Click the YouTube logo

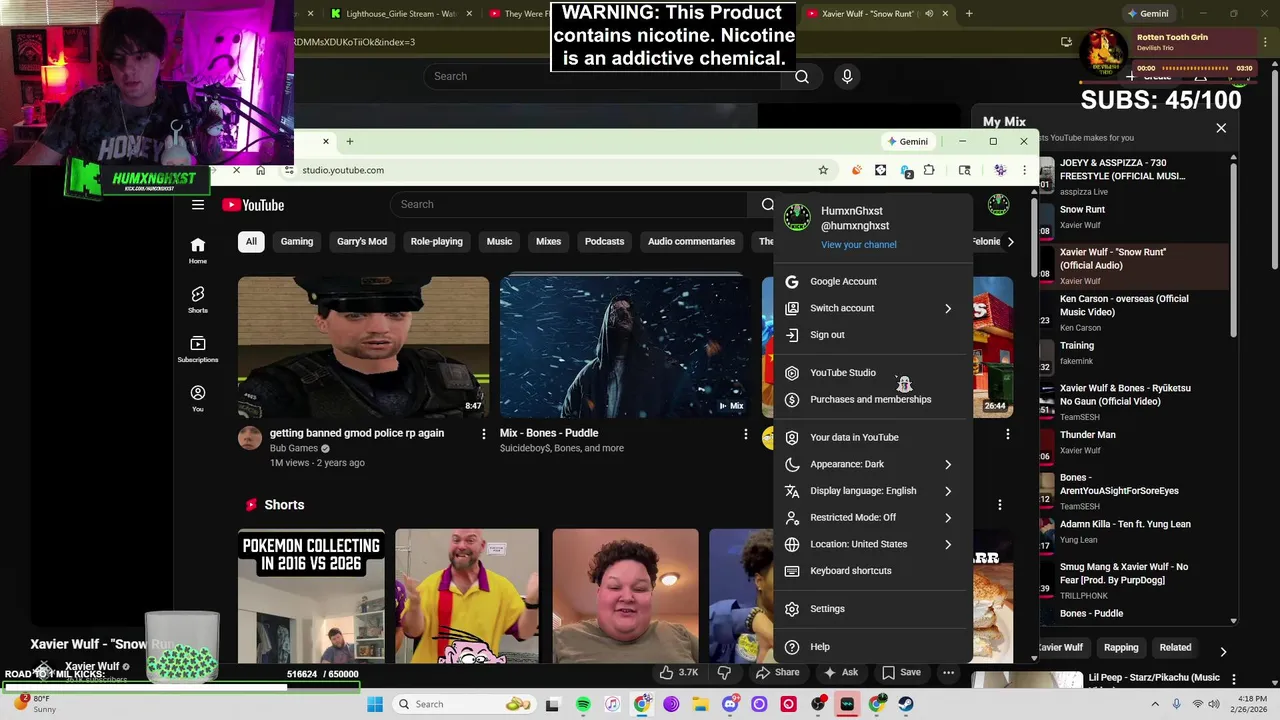pyautogui.click(x=253, y=205)
